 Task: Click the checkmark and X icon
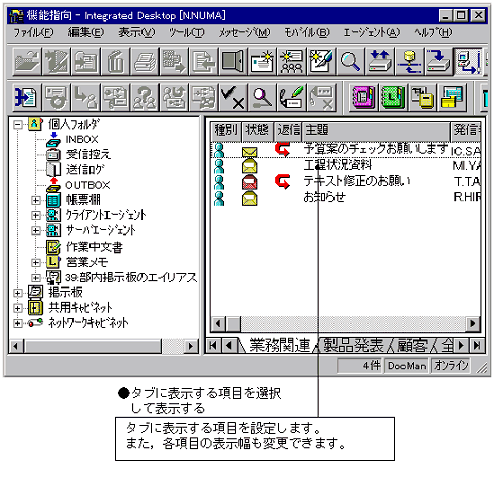233,97
